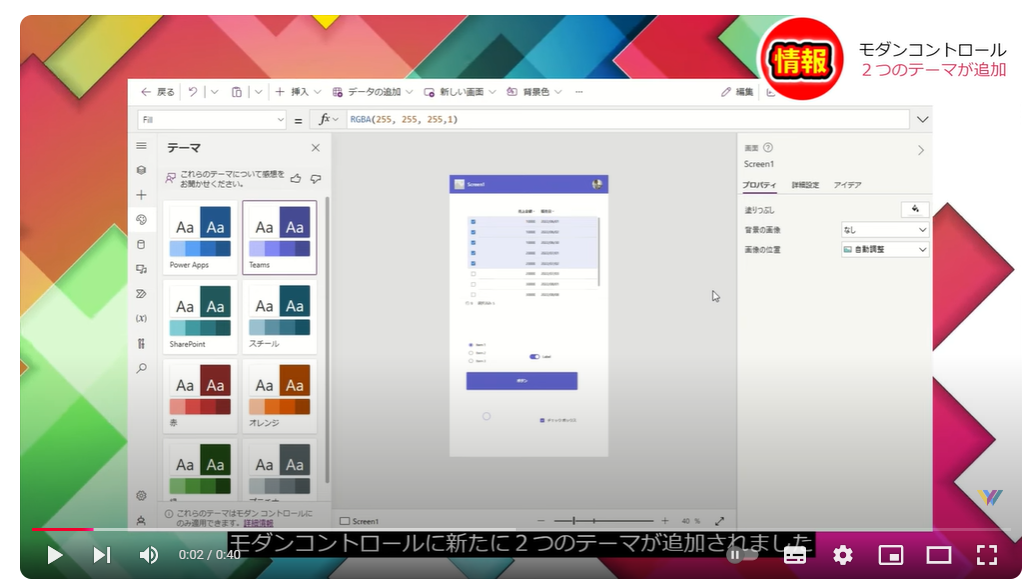
Task: Open the 新しい画面 menu
Action: [460, 92]
